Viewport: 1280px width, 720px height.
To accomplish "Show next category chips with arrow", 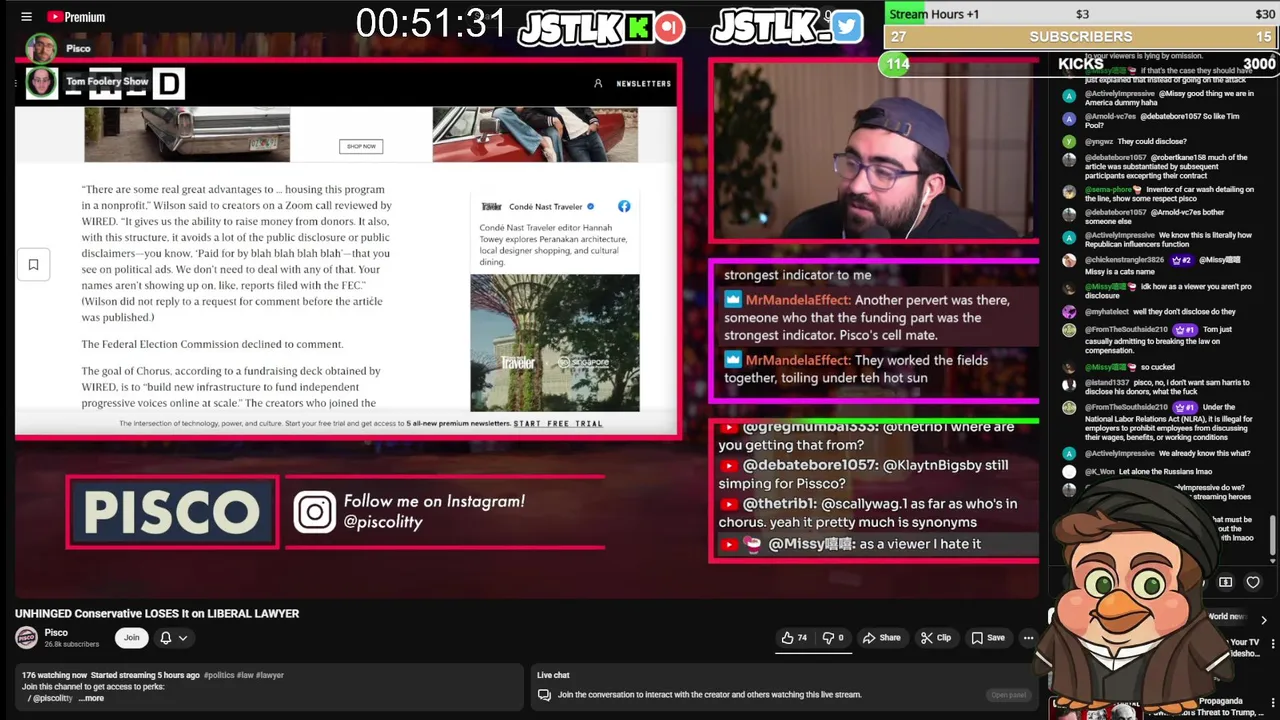I will [x=1264, y=620].
